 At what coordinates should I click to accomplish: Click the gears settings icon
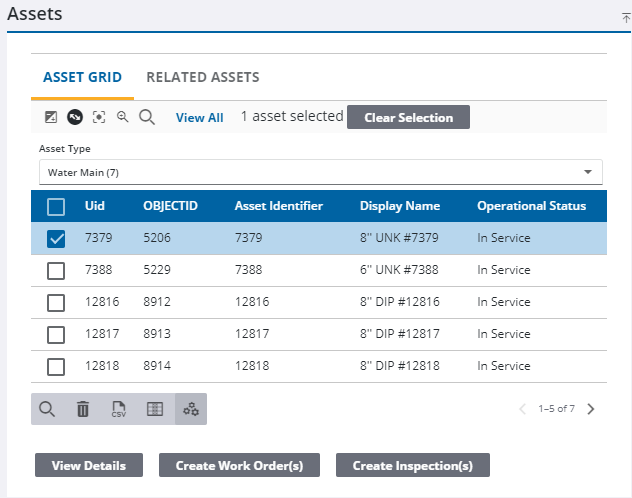pos(190,409)
